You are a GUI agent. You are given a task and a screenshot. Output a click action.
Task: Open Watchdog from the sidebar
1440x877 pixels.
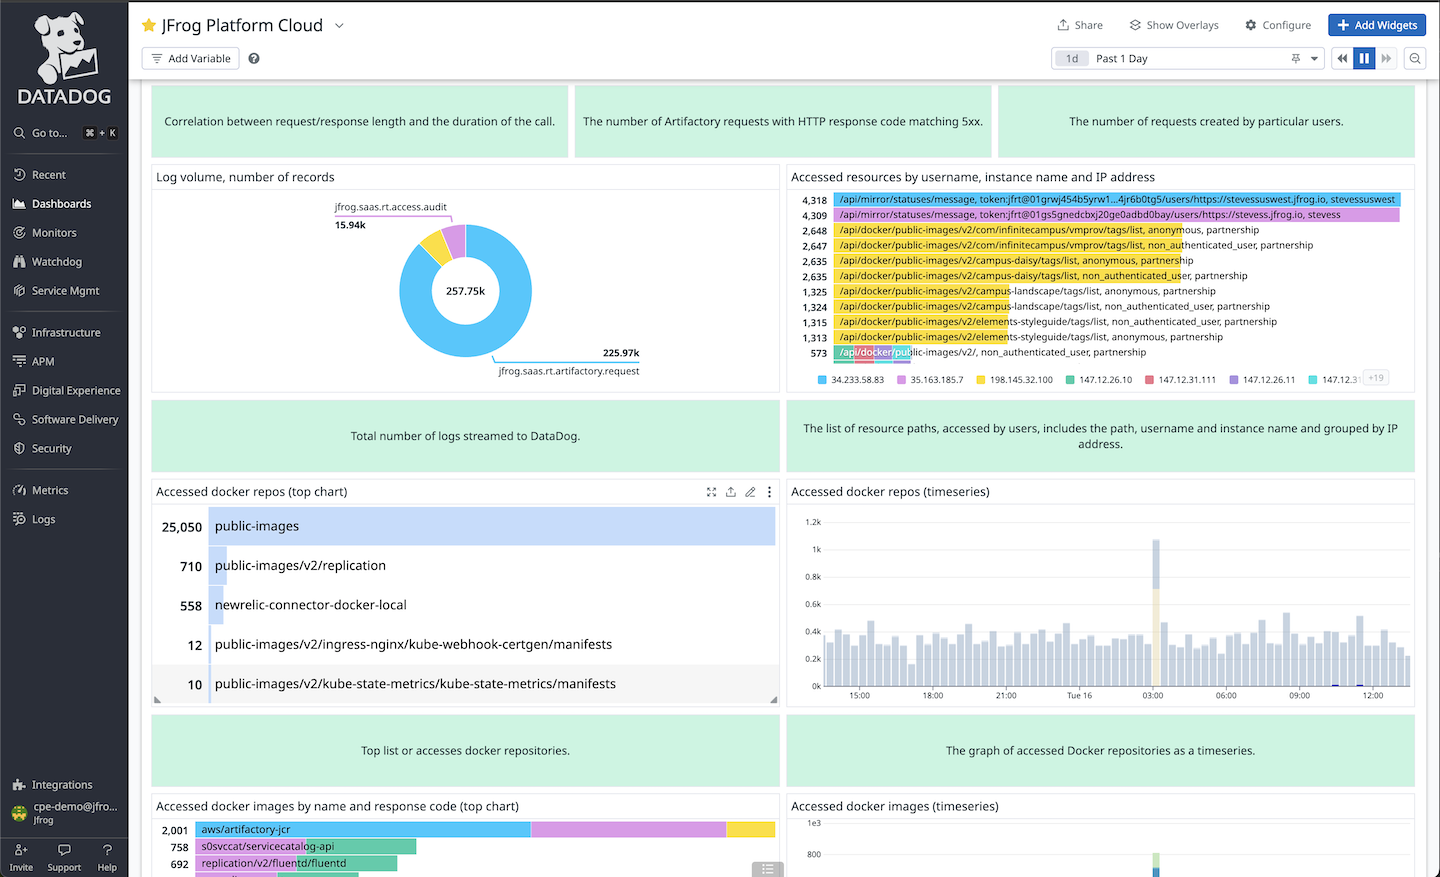51,261
